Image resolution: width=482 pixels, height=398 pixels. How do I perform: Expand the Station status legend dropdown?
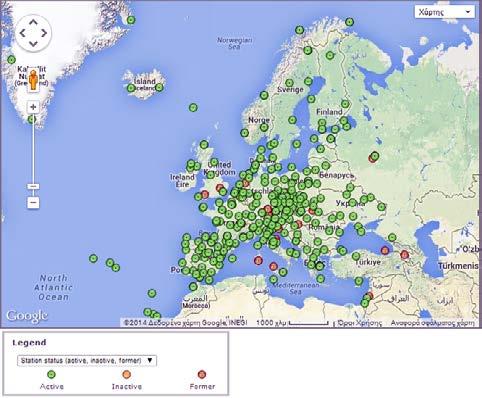click(87, 361)
